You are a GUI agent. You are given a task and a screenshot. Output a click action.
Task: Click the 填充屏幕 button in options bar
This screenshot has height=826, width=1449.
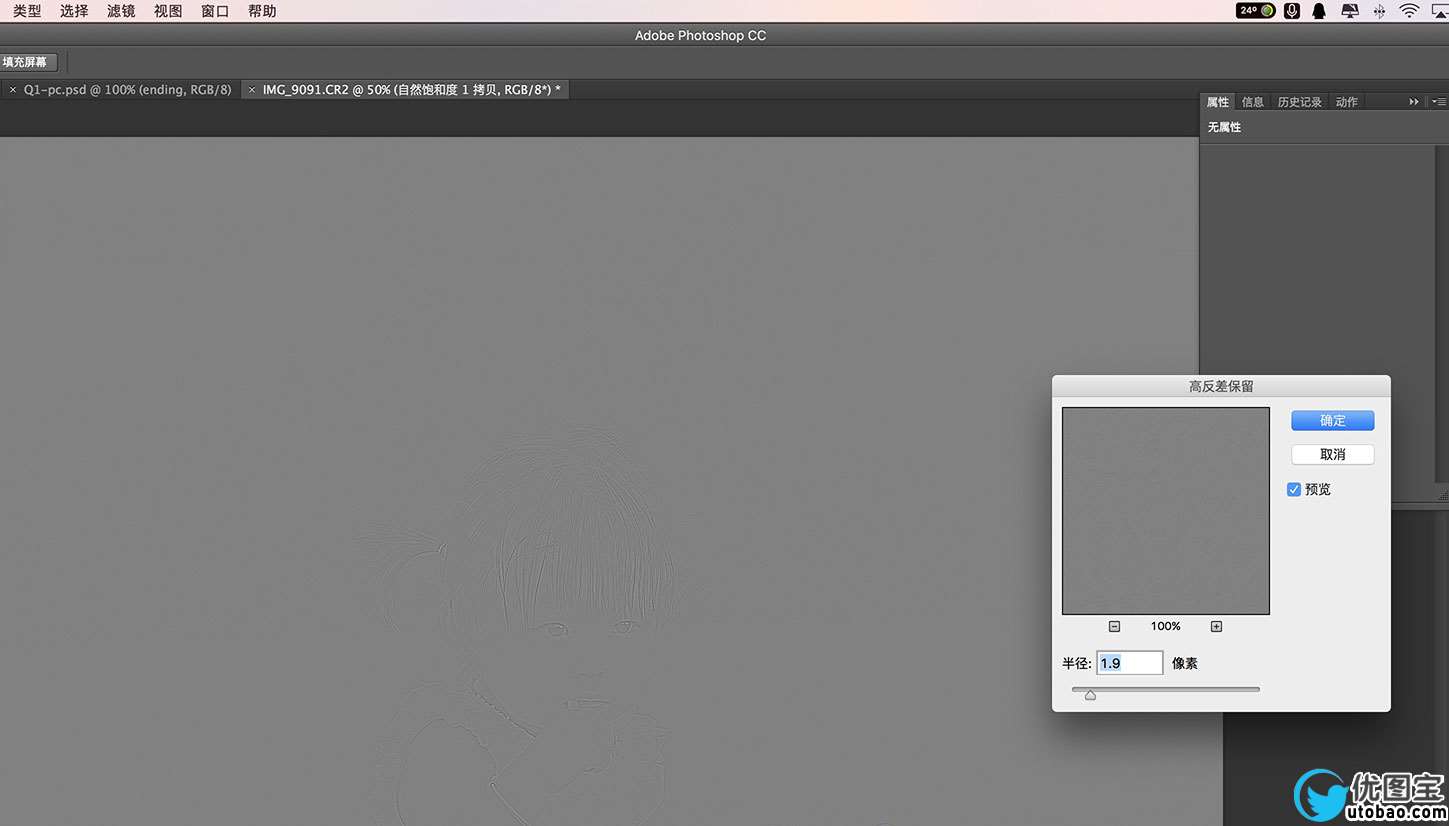pos(27,62)
